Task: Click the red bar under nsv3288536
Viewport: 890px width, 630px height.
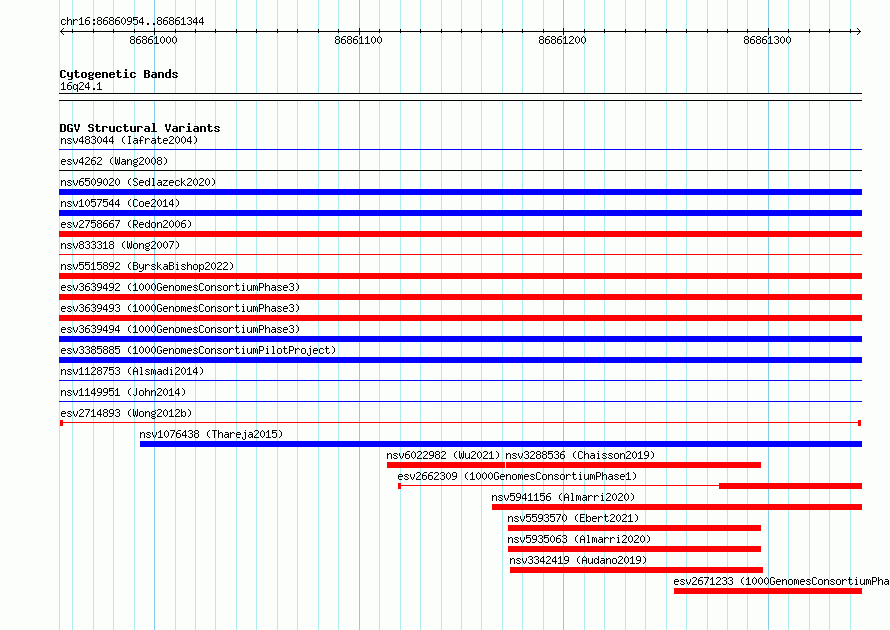Action: pyautogui.click(x=633, y=465)
